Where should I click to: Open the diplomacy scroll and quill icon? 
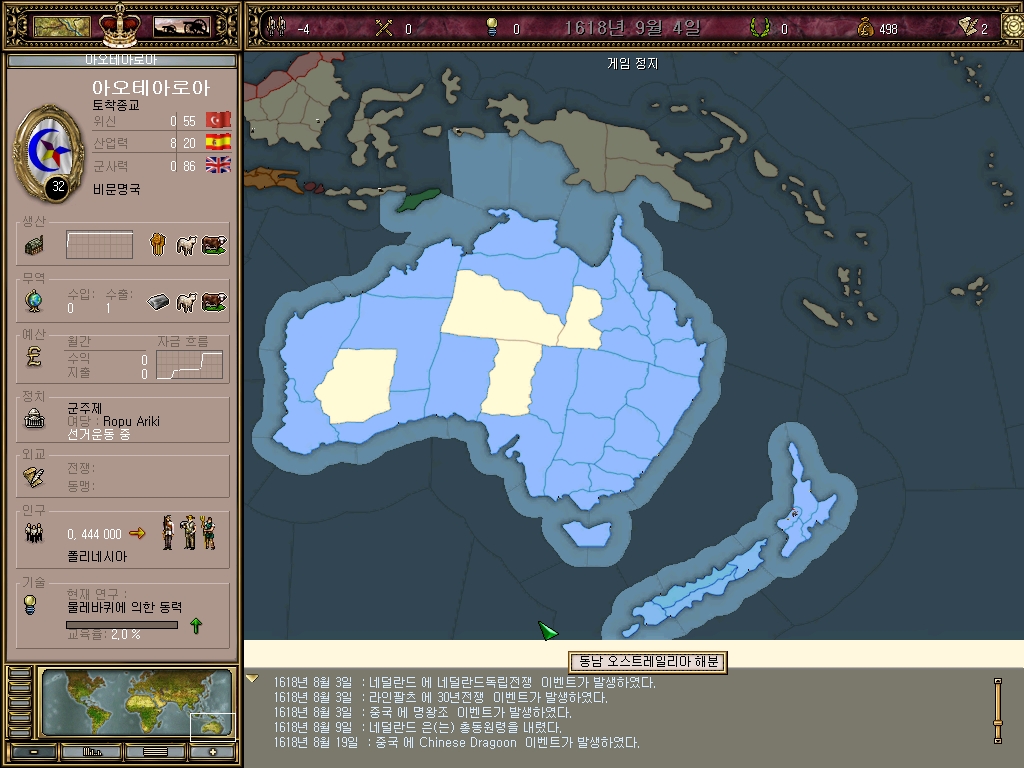tap(34, 477)
